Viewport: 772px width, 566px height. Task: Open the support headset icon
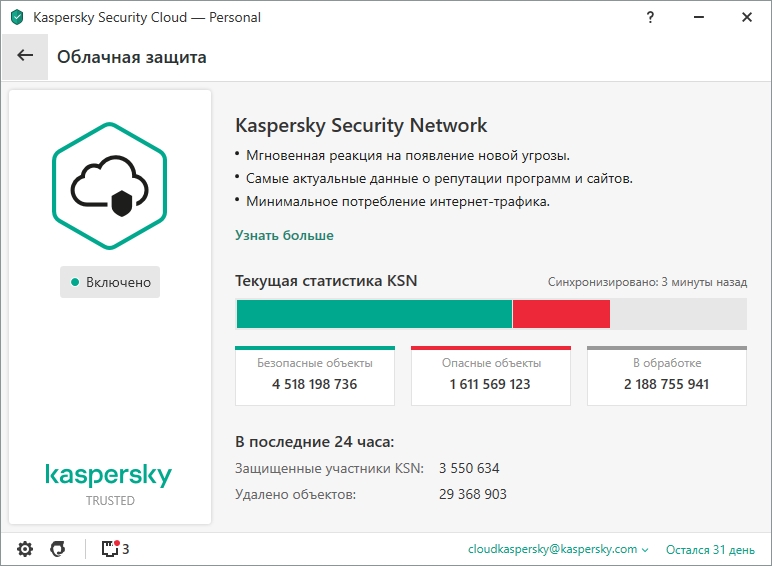point(58,549)
